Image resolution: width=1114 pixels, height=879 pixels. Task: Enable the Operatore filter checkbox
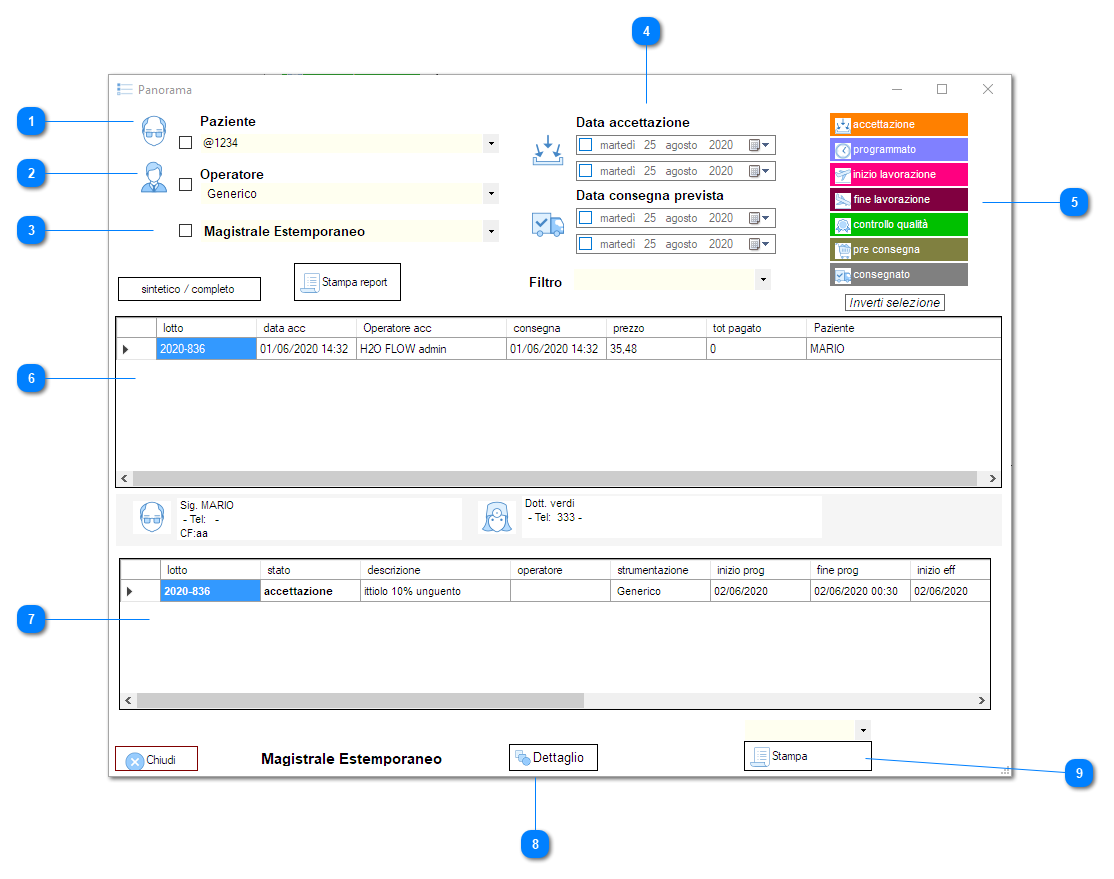(185, 185)
